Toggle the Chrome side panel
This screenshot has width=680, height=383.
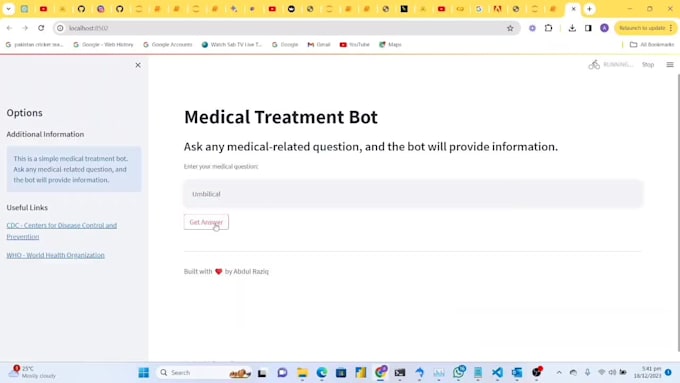588,28
